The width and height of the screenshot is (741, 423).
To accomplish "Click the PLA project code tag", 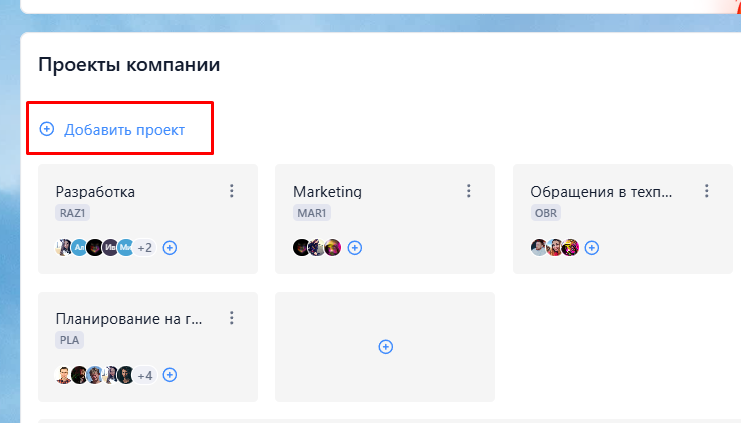I will (x=69, y=340).
